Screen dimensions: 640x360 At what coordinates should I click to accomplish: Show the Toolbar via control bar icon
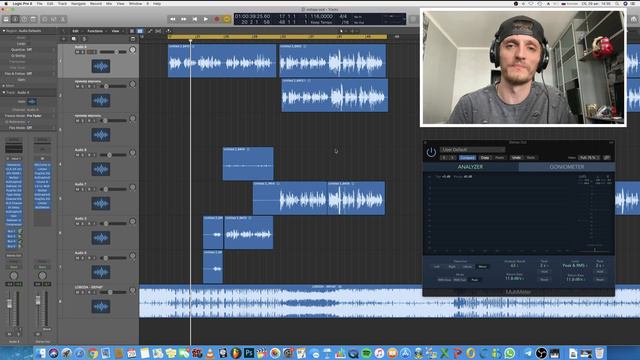point(33,19)
